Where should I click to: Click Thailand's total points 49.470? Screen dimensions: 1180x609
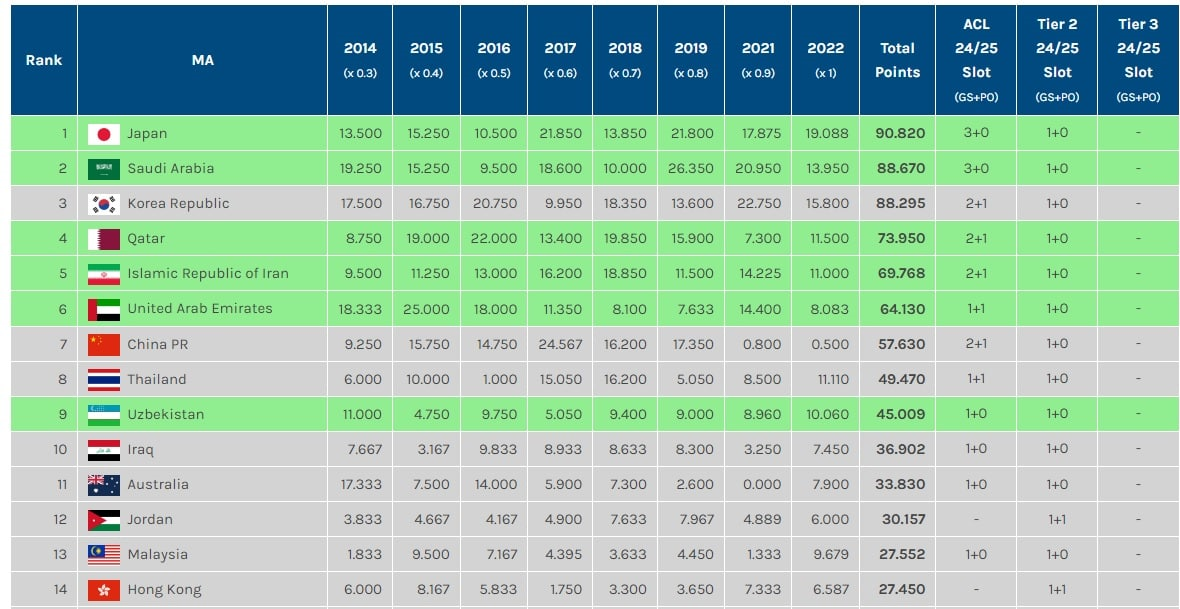pyautogui.click(x=902, y=379)
